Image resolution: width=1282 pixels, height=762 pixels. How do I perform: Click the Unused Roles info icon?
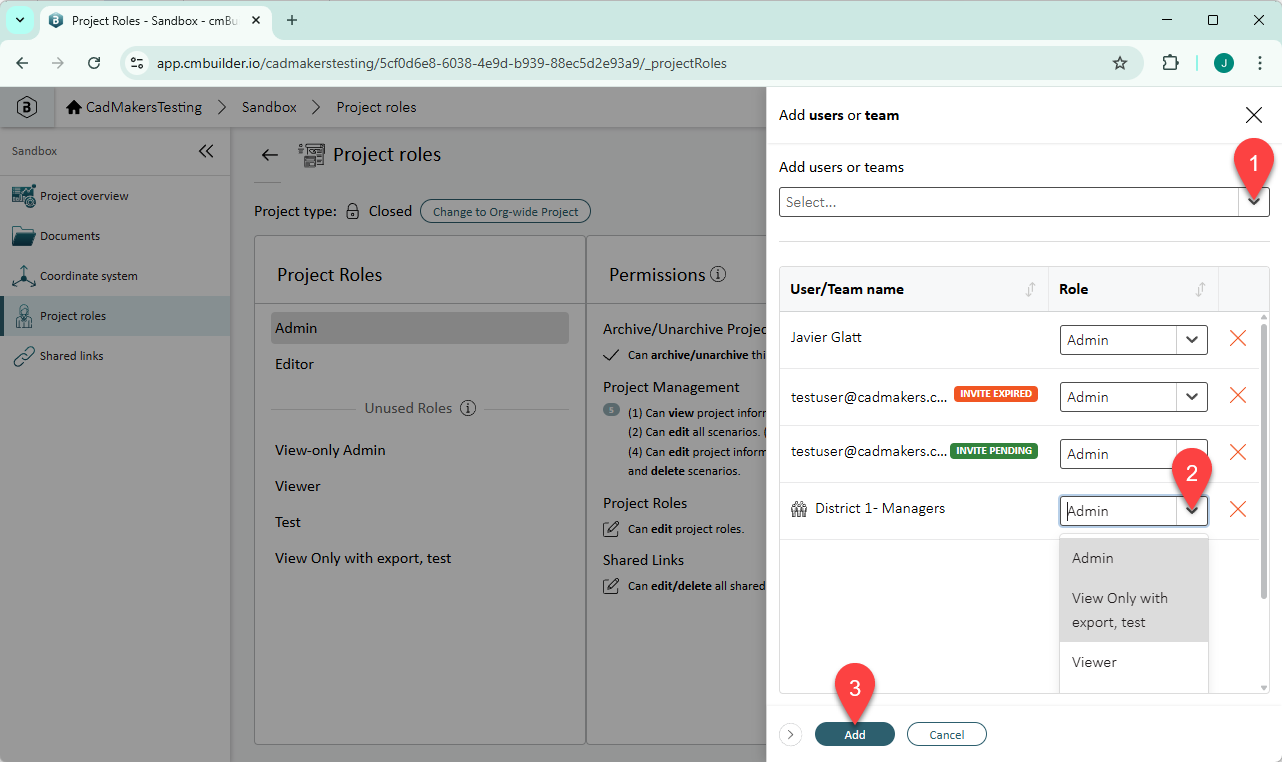467,408
